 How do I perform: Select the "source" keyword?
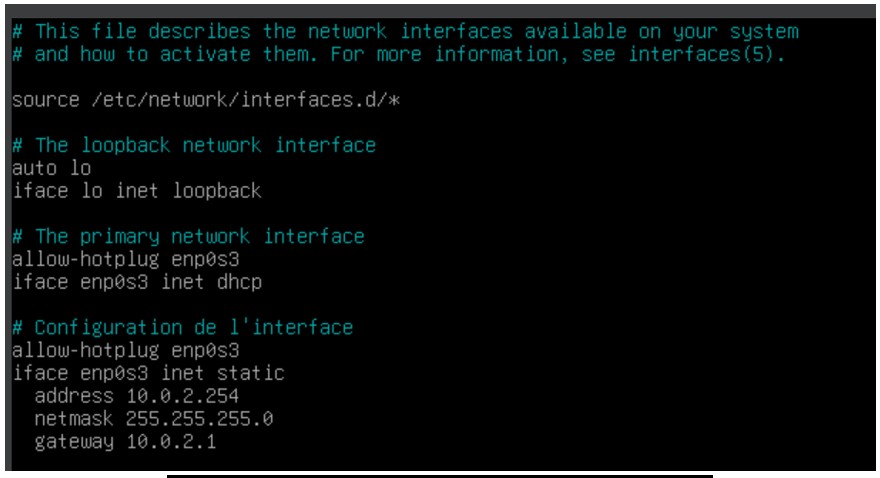(x=44, y=100)
